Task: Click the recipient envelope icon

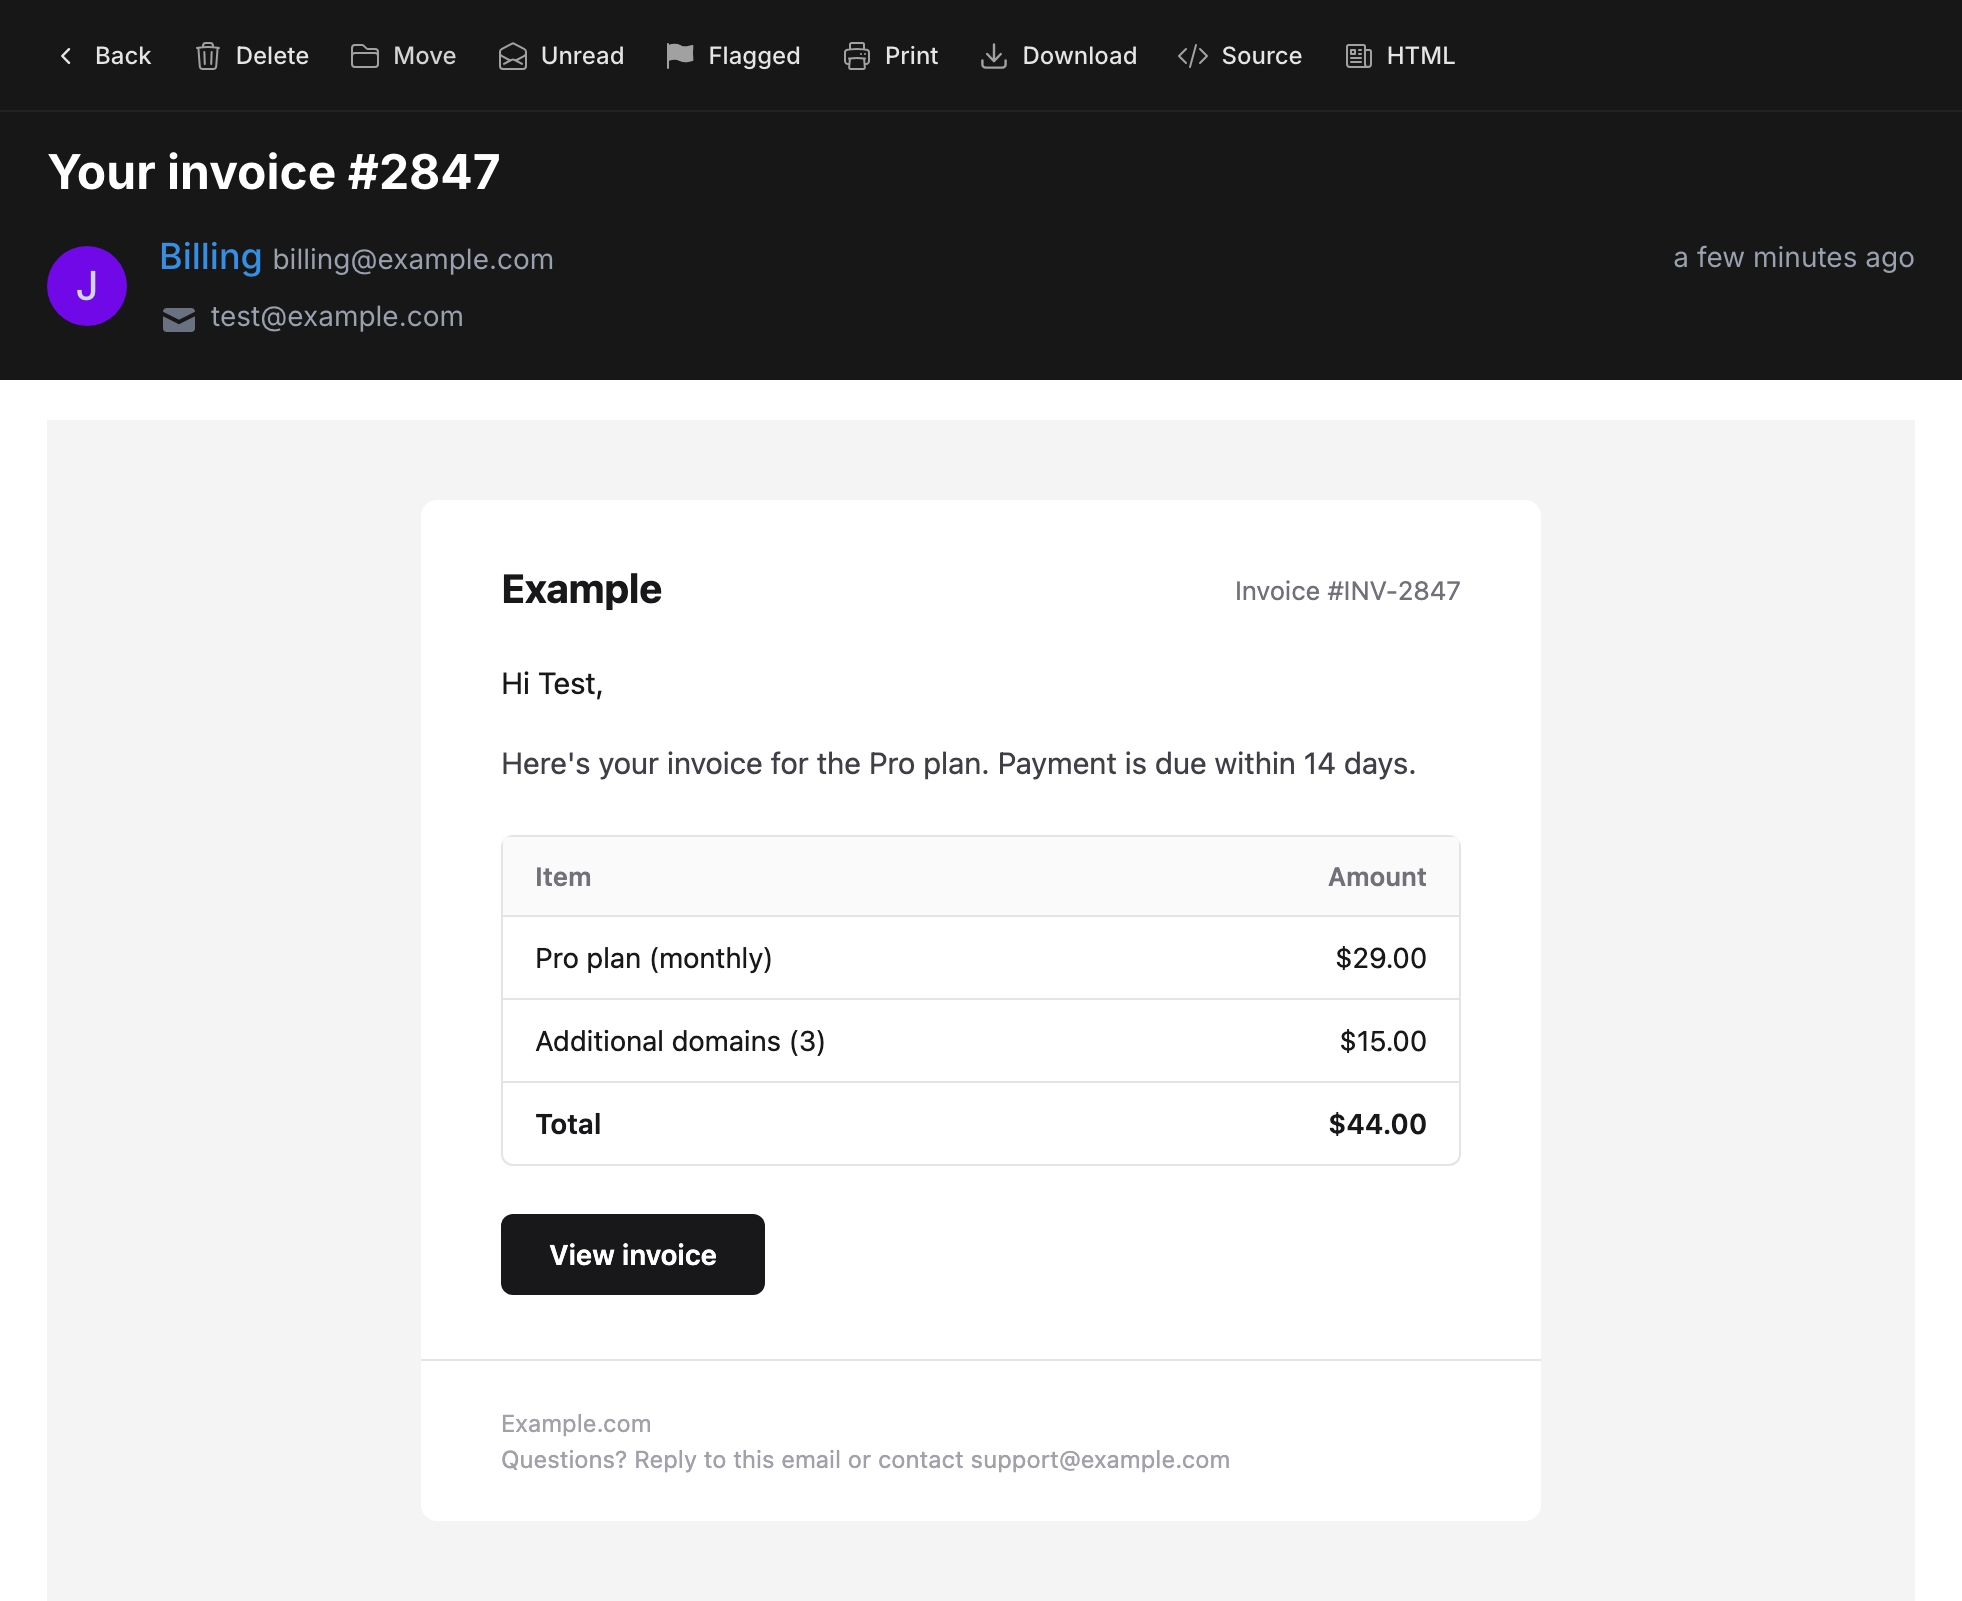Action: point(179,319)
